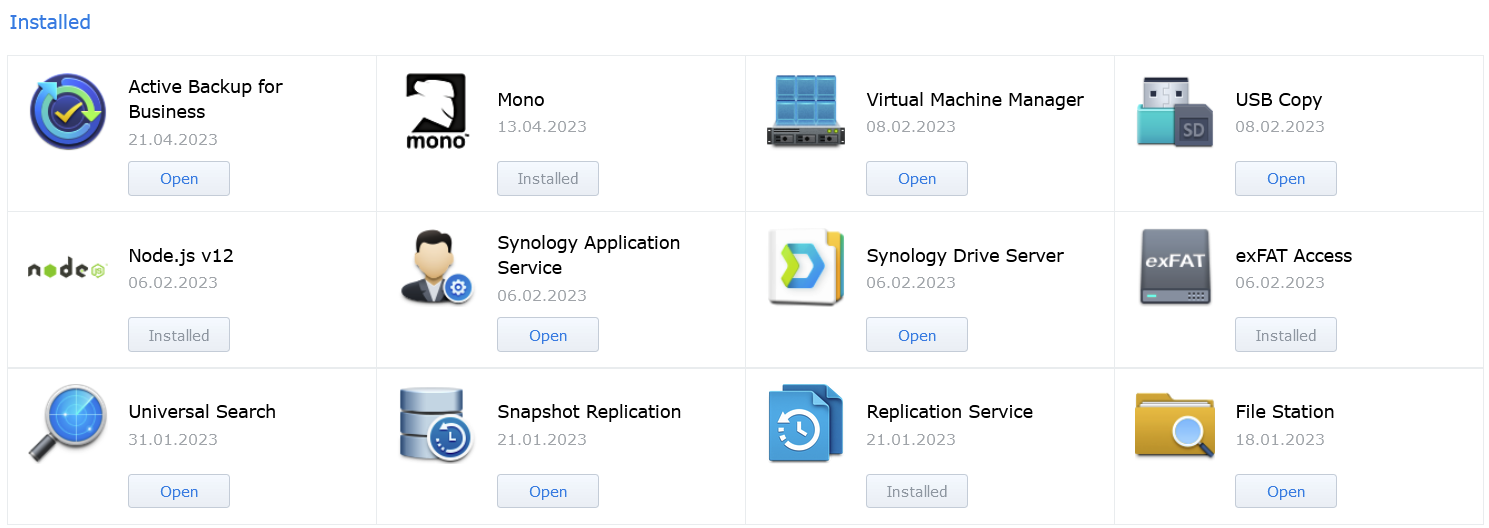Click the Synology Drive Server title

965,256
